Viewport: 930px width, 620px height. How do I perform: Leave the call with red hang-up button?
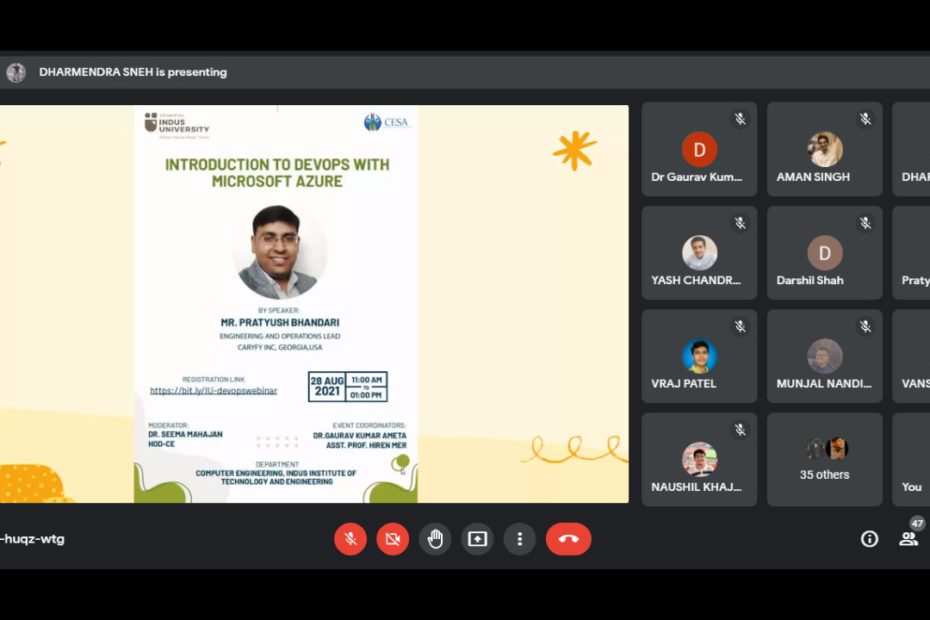pyautogui.click(x=568, y=539)
